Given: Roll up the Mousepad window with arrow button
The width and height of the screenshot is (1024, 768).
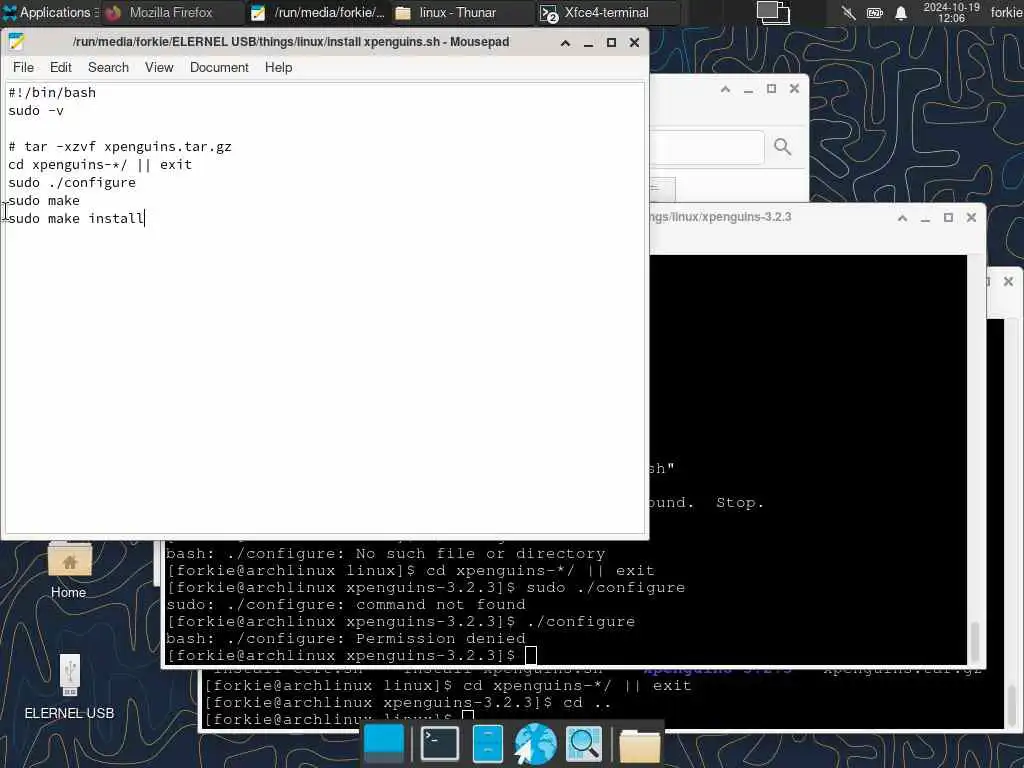Looking at the screenshot, I should [566, 43].
